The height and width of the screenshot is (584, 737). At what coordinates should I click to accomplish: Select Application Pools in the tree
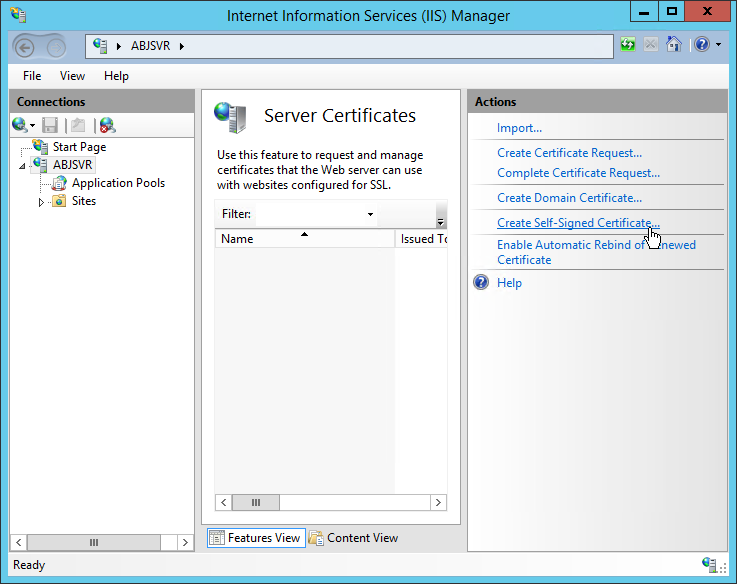pyautogui.click(x=118, y=183)
